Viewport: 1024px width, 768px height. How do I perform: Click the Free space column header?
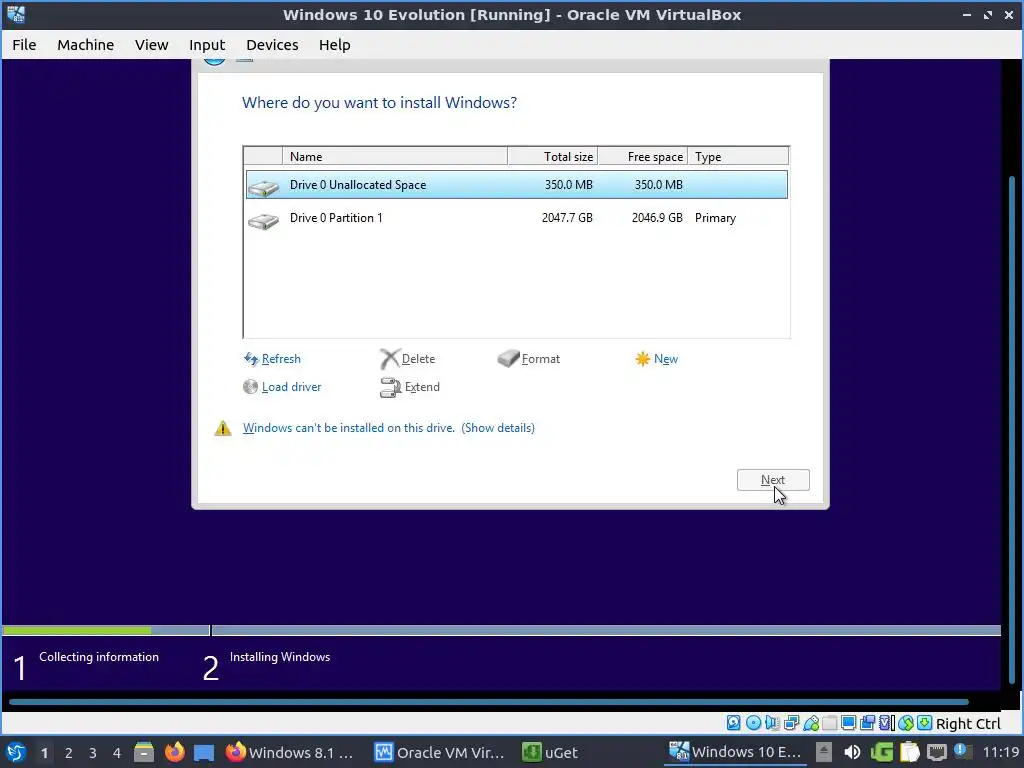point(643,157)
